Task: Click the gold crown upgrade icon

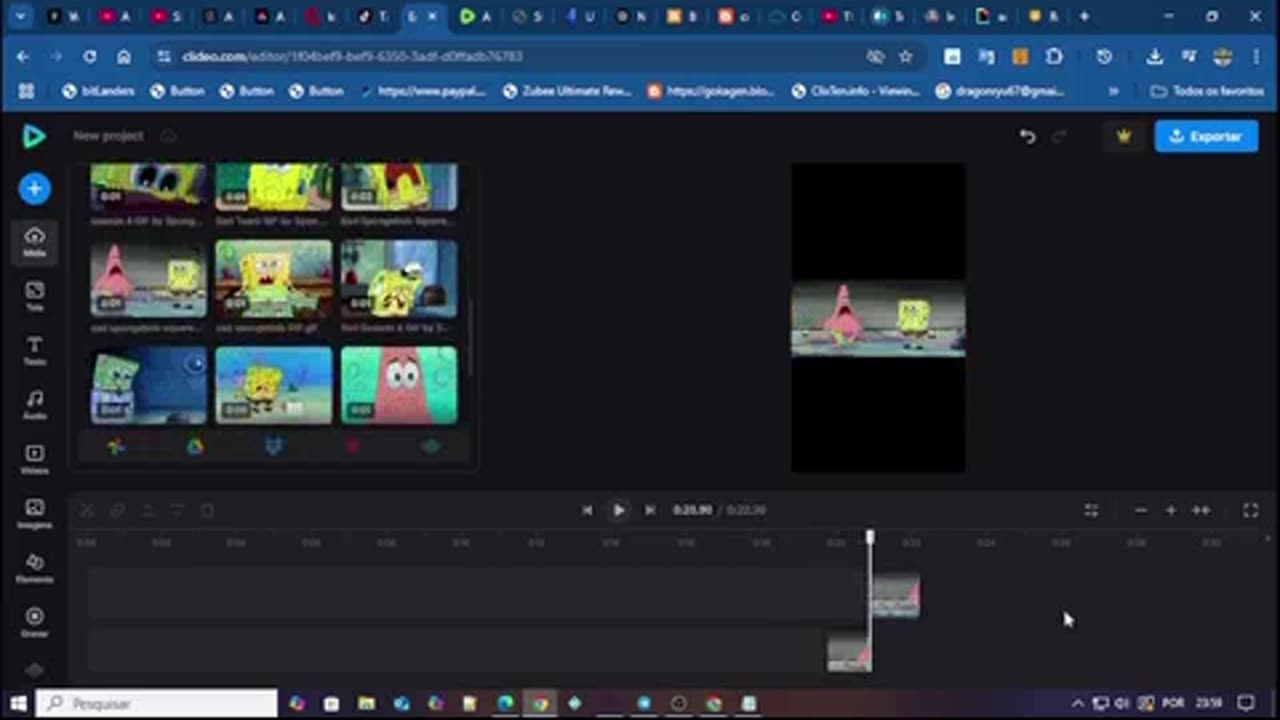Action: pos(1124,136)
